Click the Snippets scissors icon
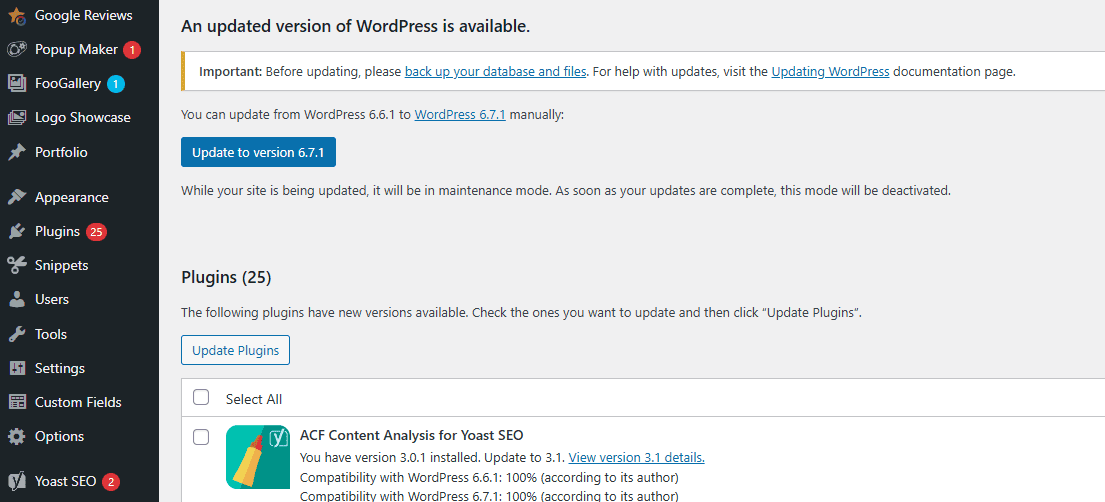The height and width of the screenshot is (502, 1105). (x=17, y=266)
